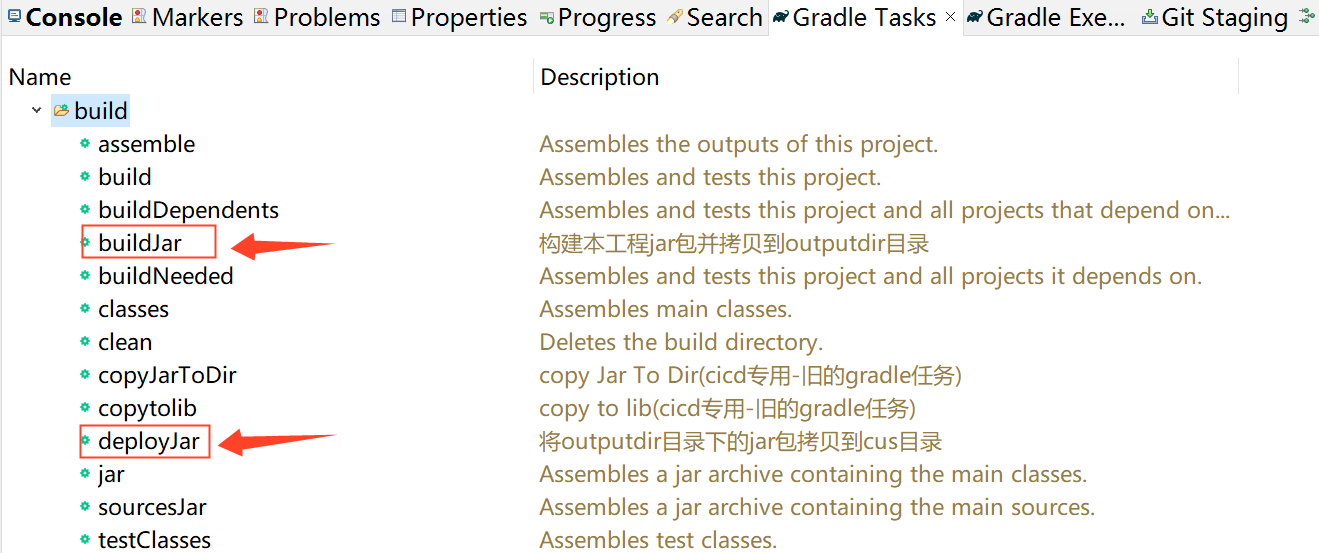Click the Gradle Tasks elephant icon
This screenshot has width=1319, height=553.
pyautogui.click(x=780, y=17)
